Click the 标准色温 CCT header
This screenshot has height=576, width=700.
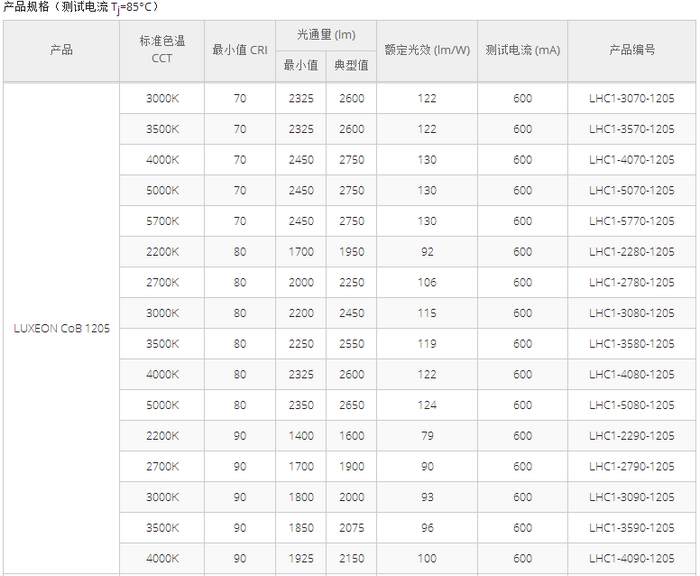[x=162, y=50]
